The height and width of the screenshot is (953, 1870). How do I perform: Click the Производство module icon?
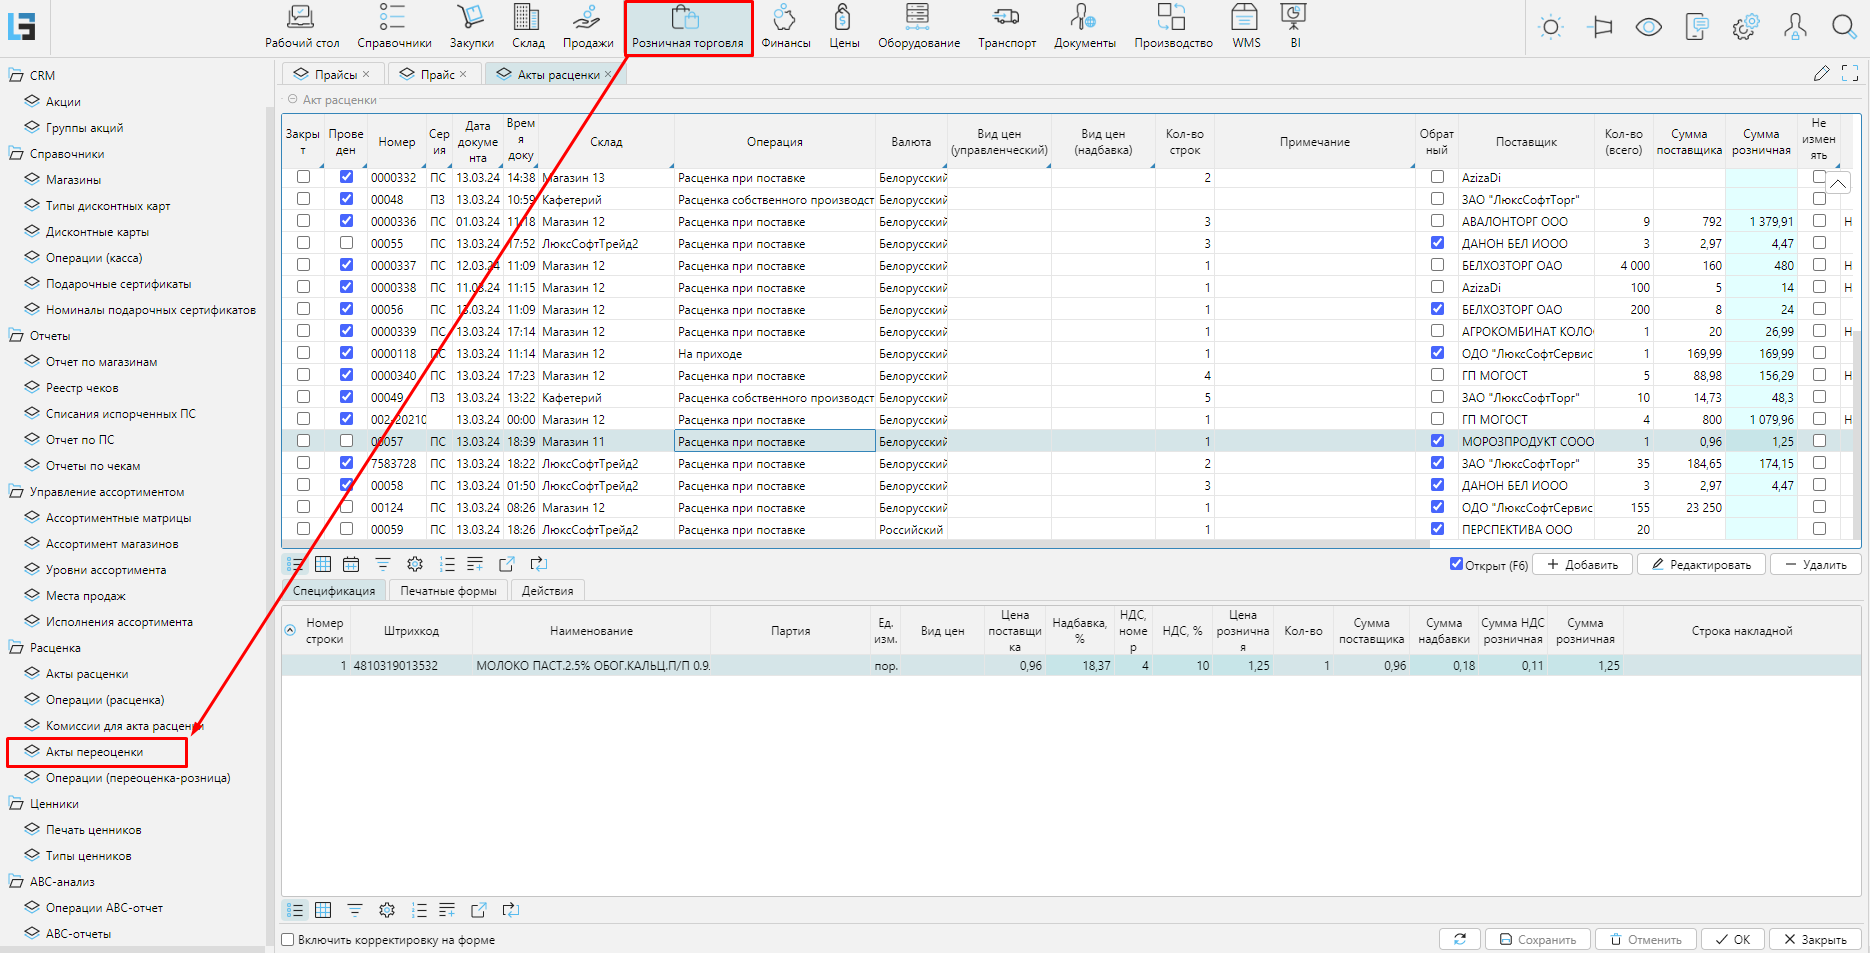(1172, 27)
